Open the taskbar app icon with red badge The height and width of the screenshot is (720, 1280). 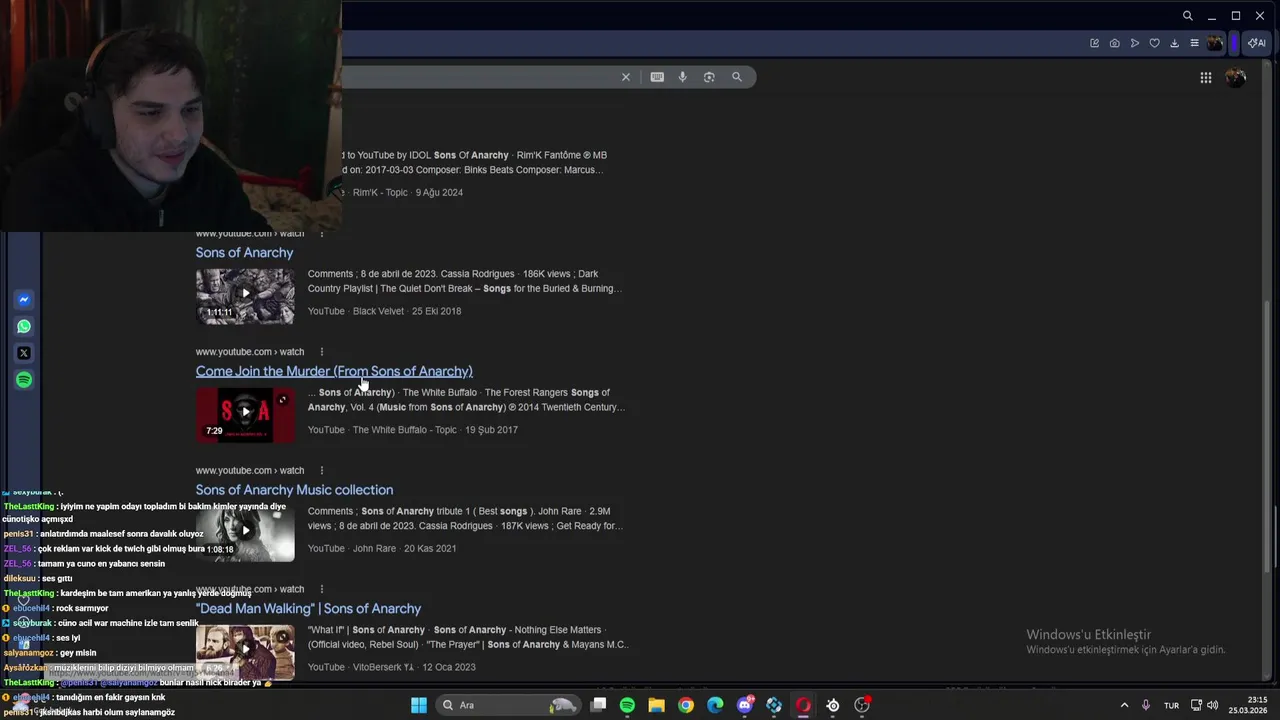pyautogui.click(x=862, y=705)
